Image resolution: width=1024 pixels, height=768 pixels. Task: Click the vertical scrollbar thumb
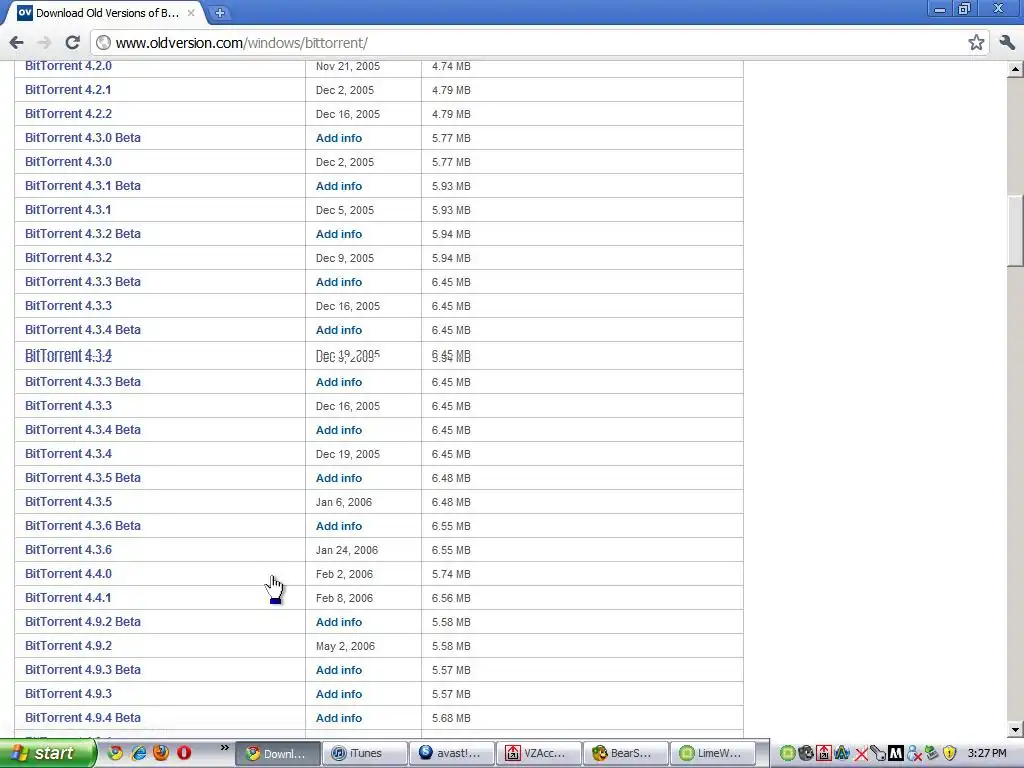point(1015,231)
